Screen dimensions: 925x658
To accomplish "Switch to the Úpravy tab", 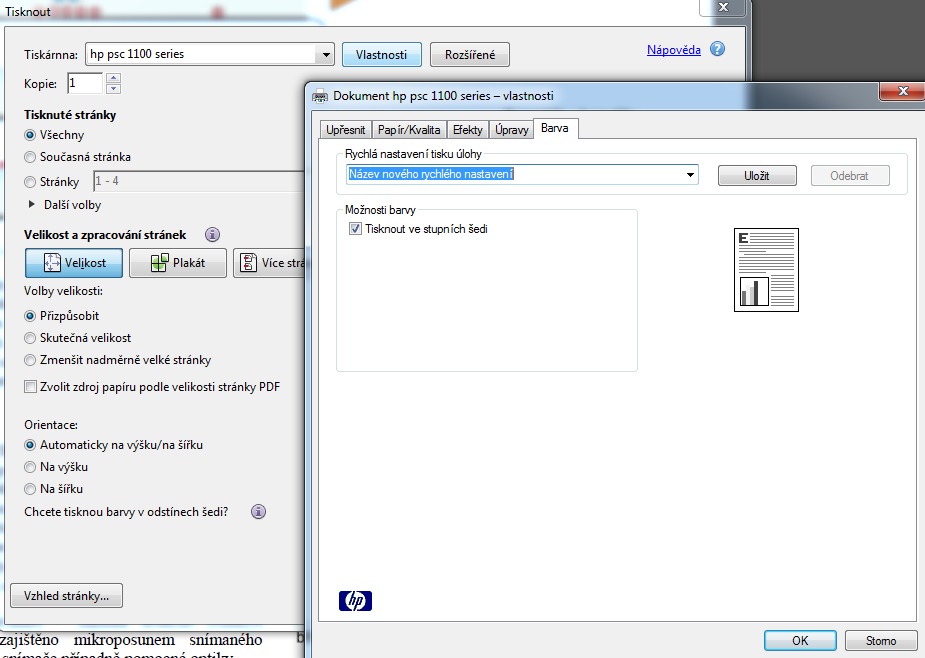I will tap(511, 130).
